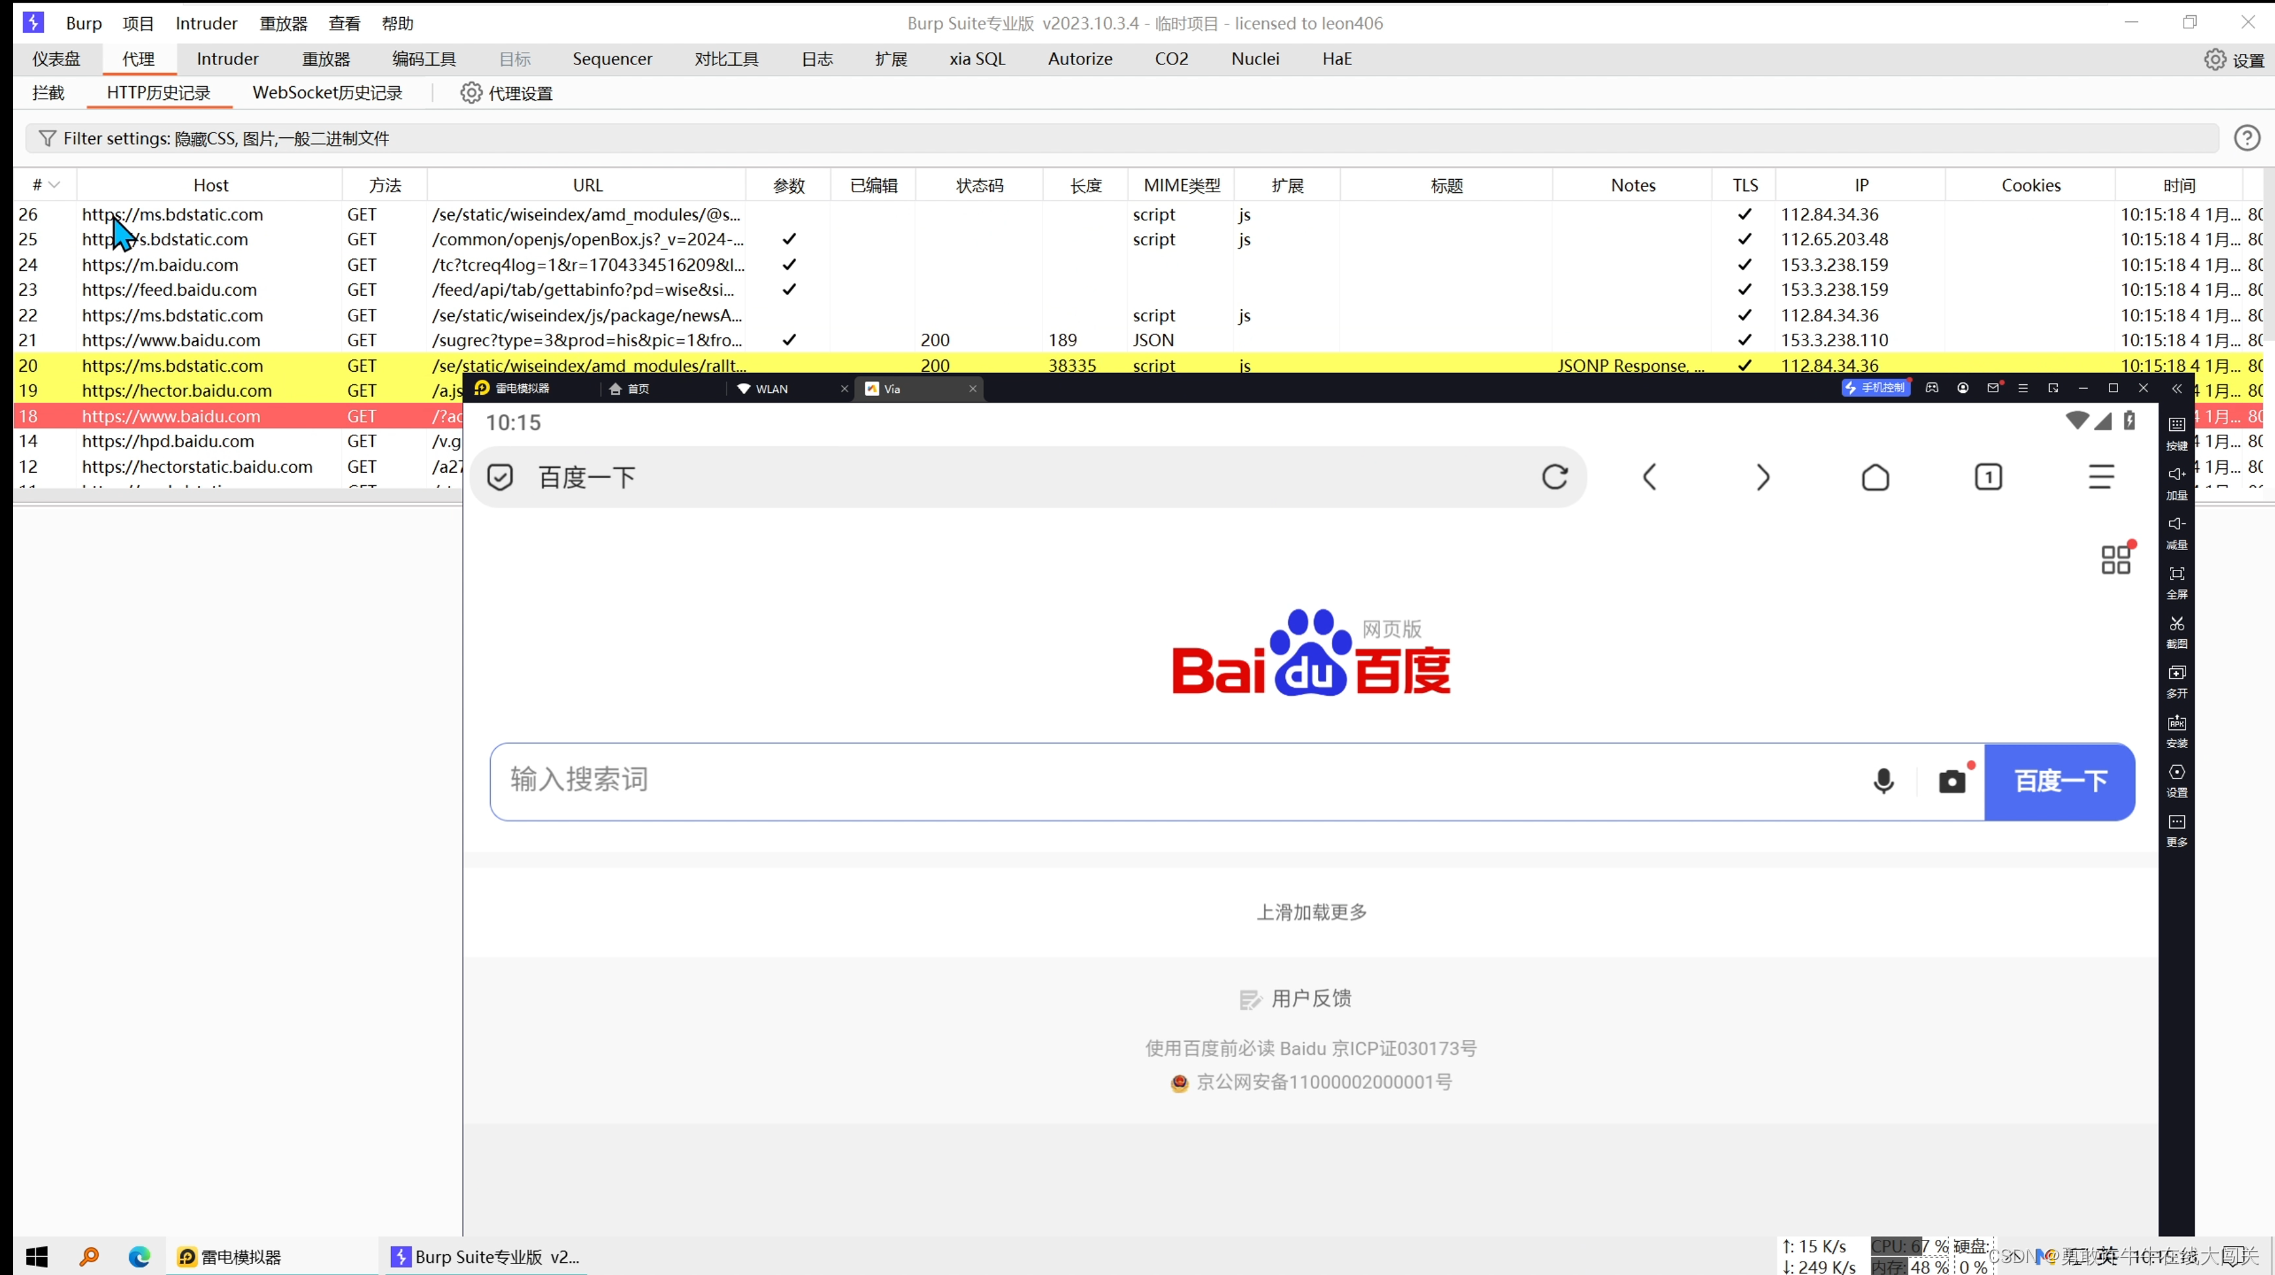This screenshot has width=2275, height=1275.
Task: Click the Baidu apps grid icon
Action: click(2115, 559)
